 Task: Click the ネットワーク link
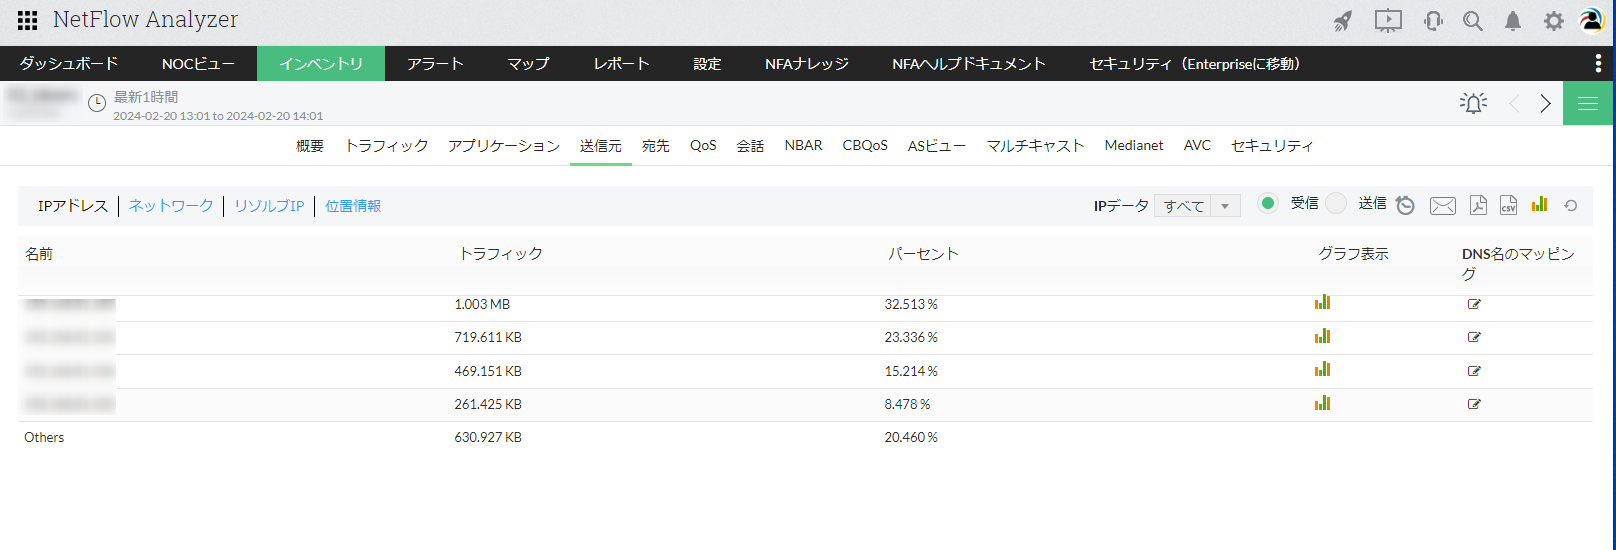(171, 206)
